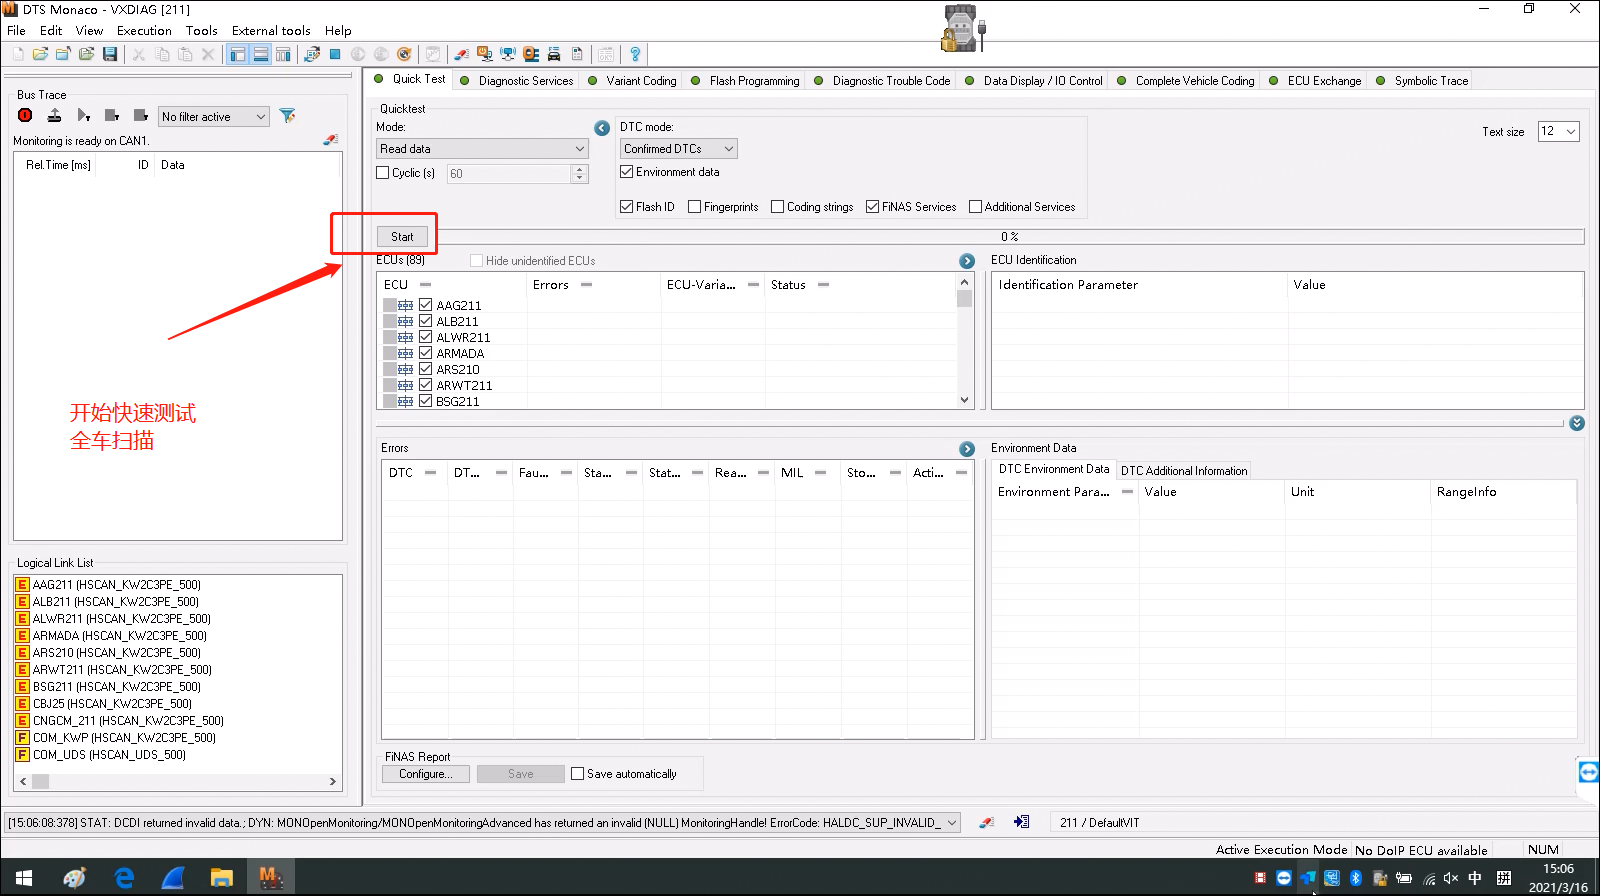Viewport: 1600px width, 896px height.
Task: Open Internet Explorer from the taskbar
Action: [124, 878]
